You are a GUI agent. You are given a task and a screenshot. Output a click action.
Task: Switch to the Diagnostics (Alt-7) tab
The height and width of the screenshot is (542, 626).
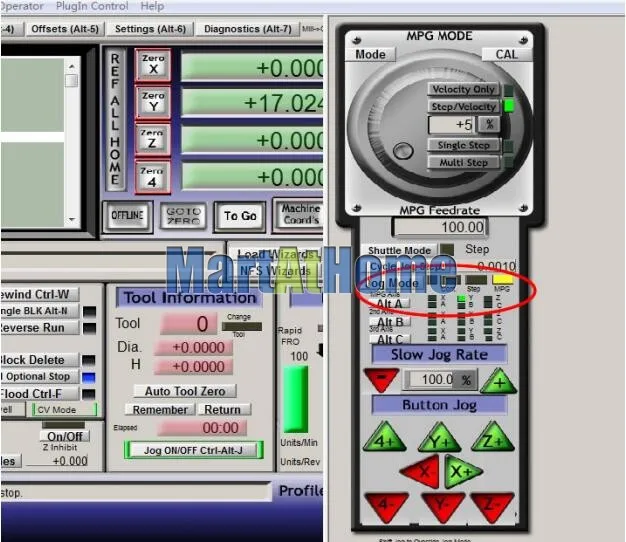click(x=248, y=29)
